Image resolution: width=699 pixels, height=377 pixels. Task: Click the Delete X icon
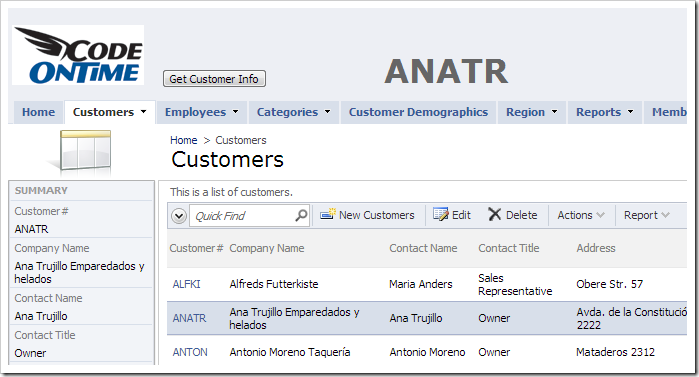click(x=494, y=214)
